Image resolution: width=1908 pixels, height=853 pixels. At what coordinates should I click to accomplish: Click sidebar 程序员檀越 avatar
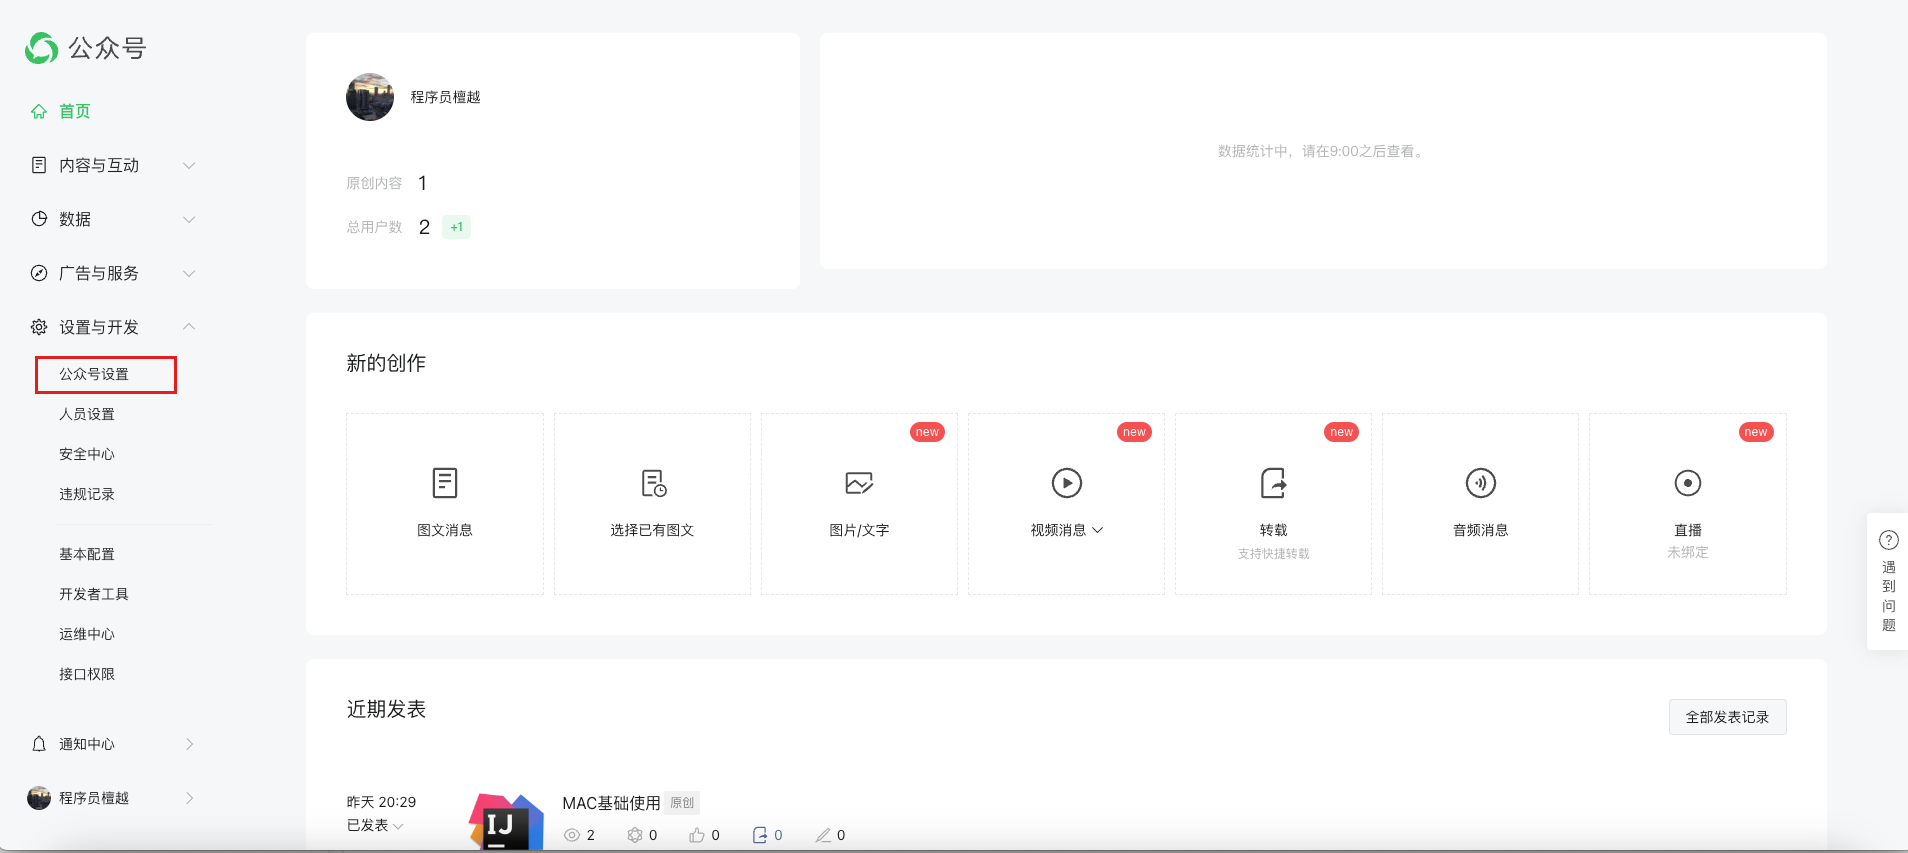pyautogui.click(x=39, y=798)
